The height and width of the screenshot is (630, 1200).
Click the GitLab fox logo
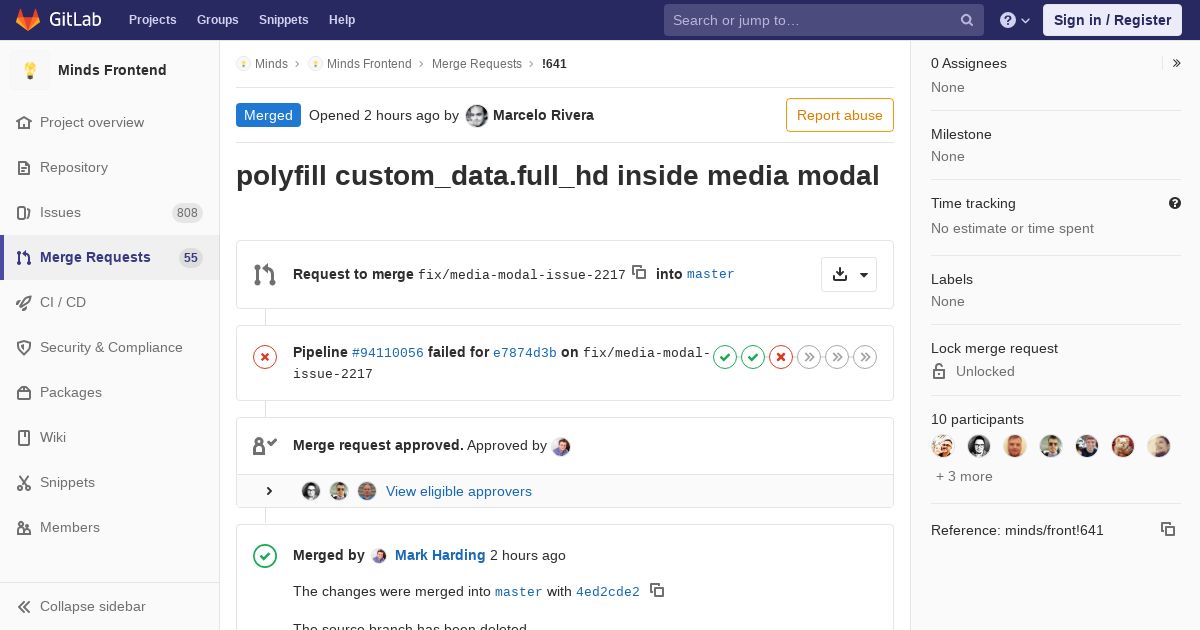(x=28, y=20)
